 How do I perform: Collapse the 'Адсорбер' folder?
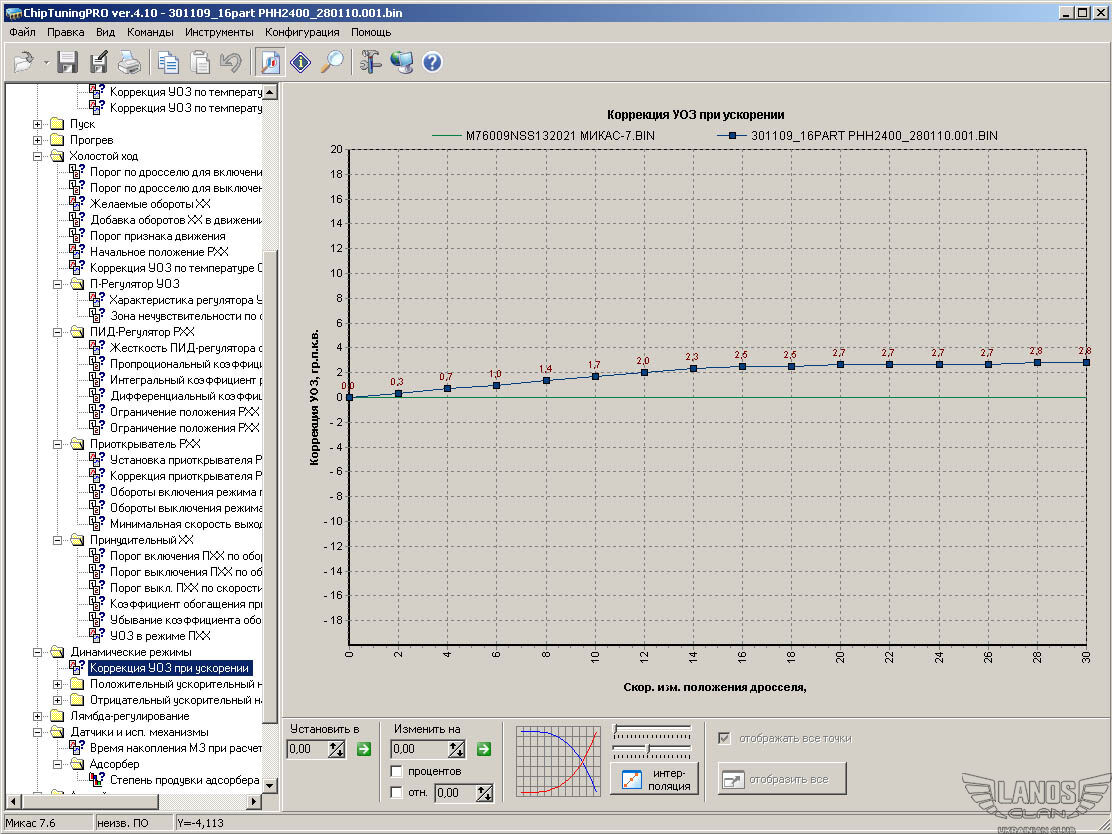point(57,764)
